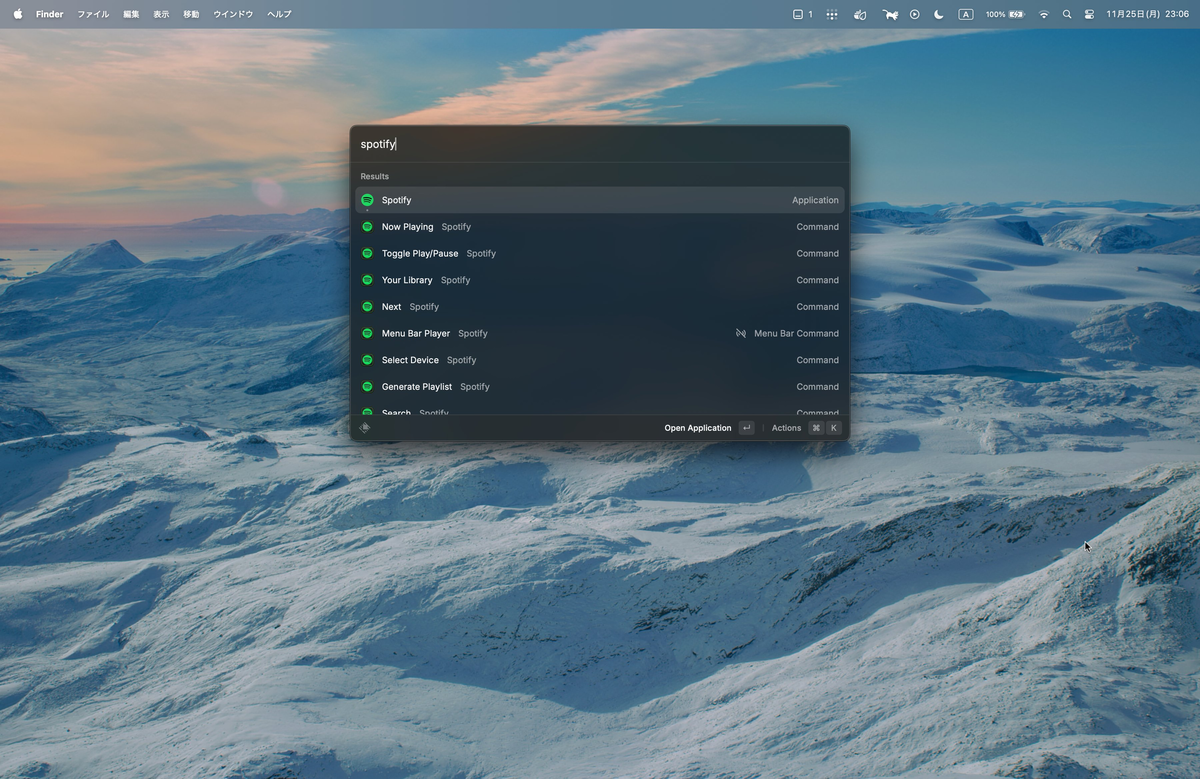
Task: Open the 編集 menu
Action: pos(131,14)
